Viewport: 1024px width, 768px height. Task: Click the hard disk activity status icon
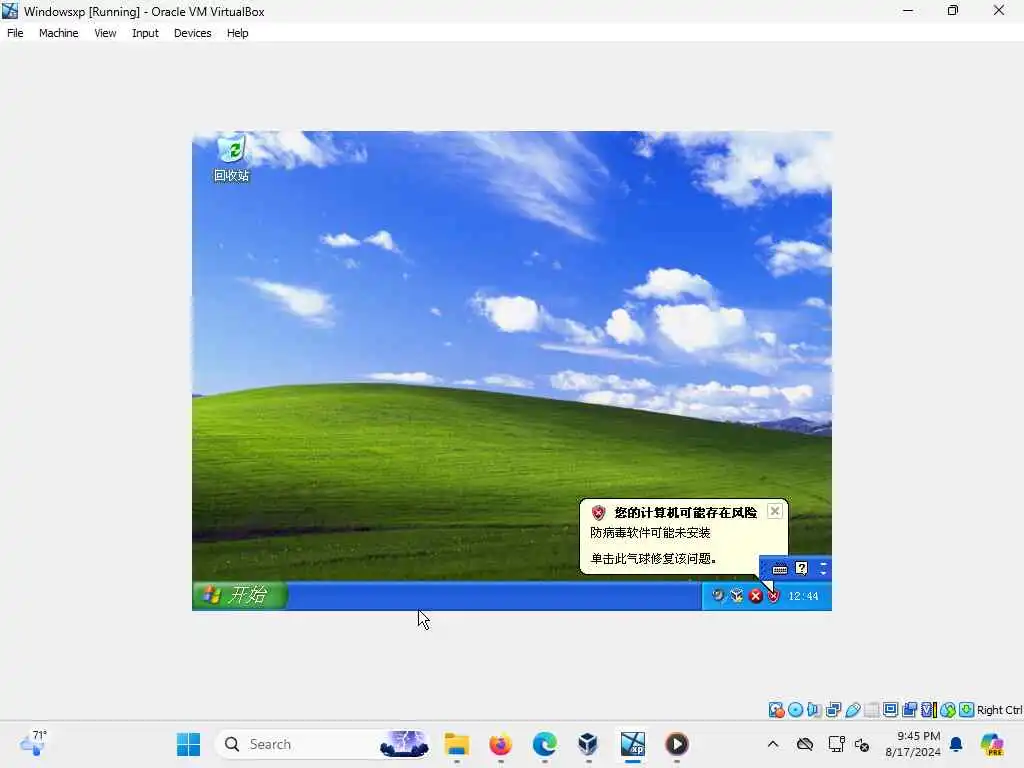(x=776, y=710)
